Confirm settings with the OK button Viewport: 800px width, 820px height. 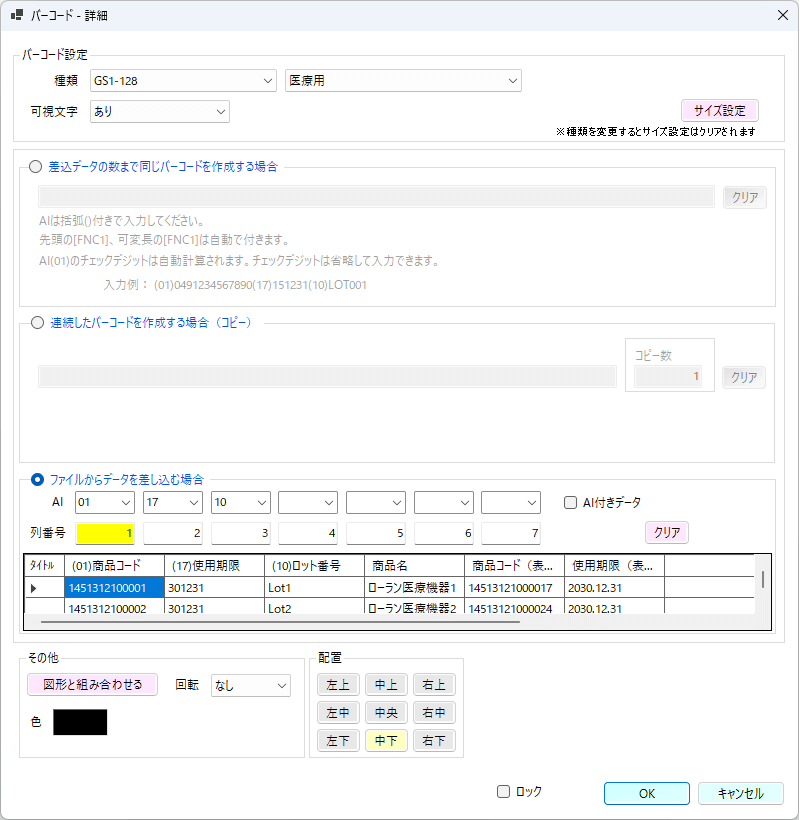[x=646, y=793]
